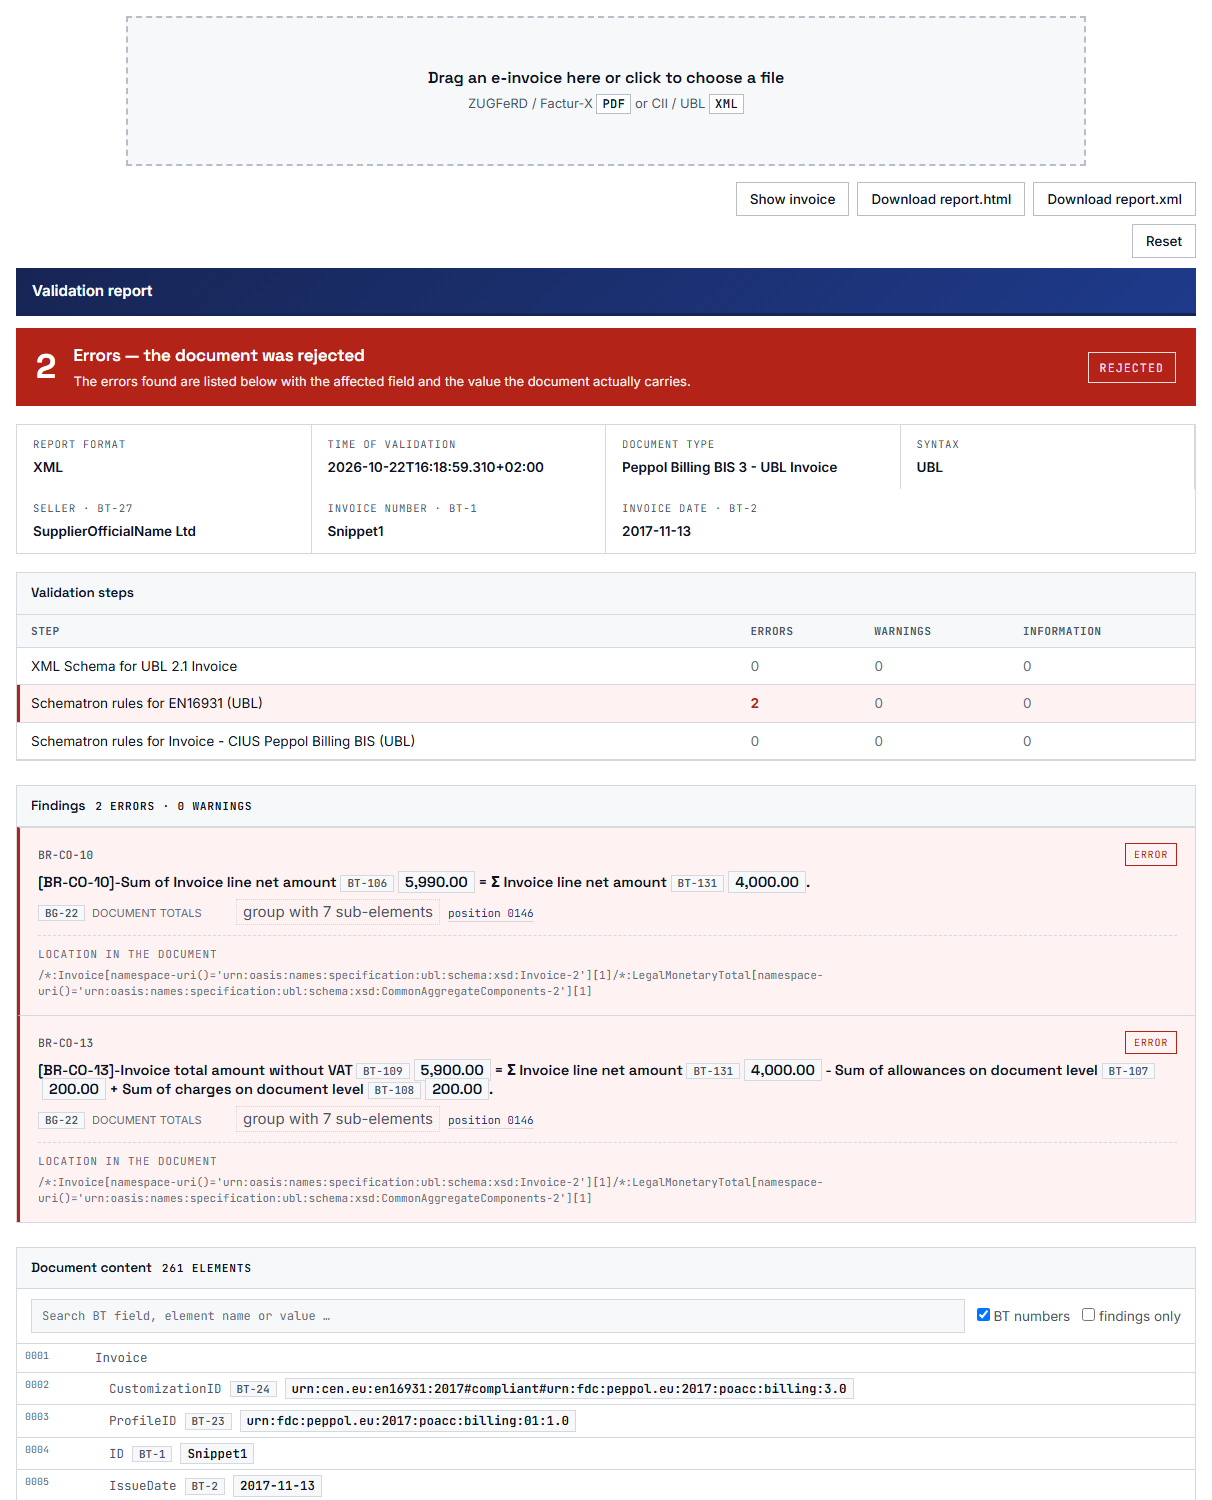Click the ERRORS column header
This screenshot has height=1500, width=1212.
pyautogui.click(x=772, y=631)
